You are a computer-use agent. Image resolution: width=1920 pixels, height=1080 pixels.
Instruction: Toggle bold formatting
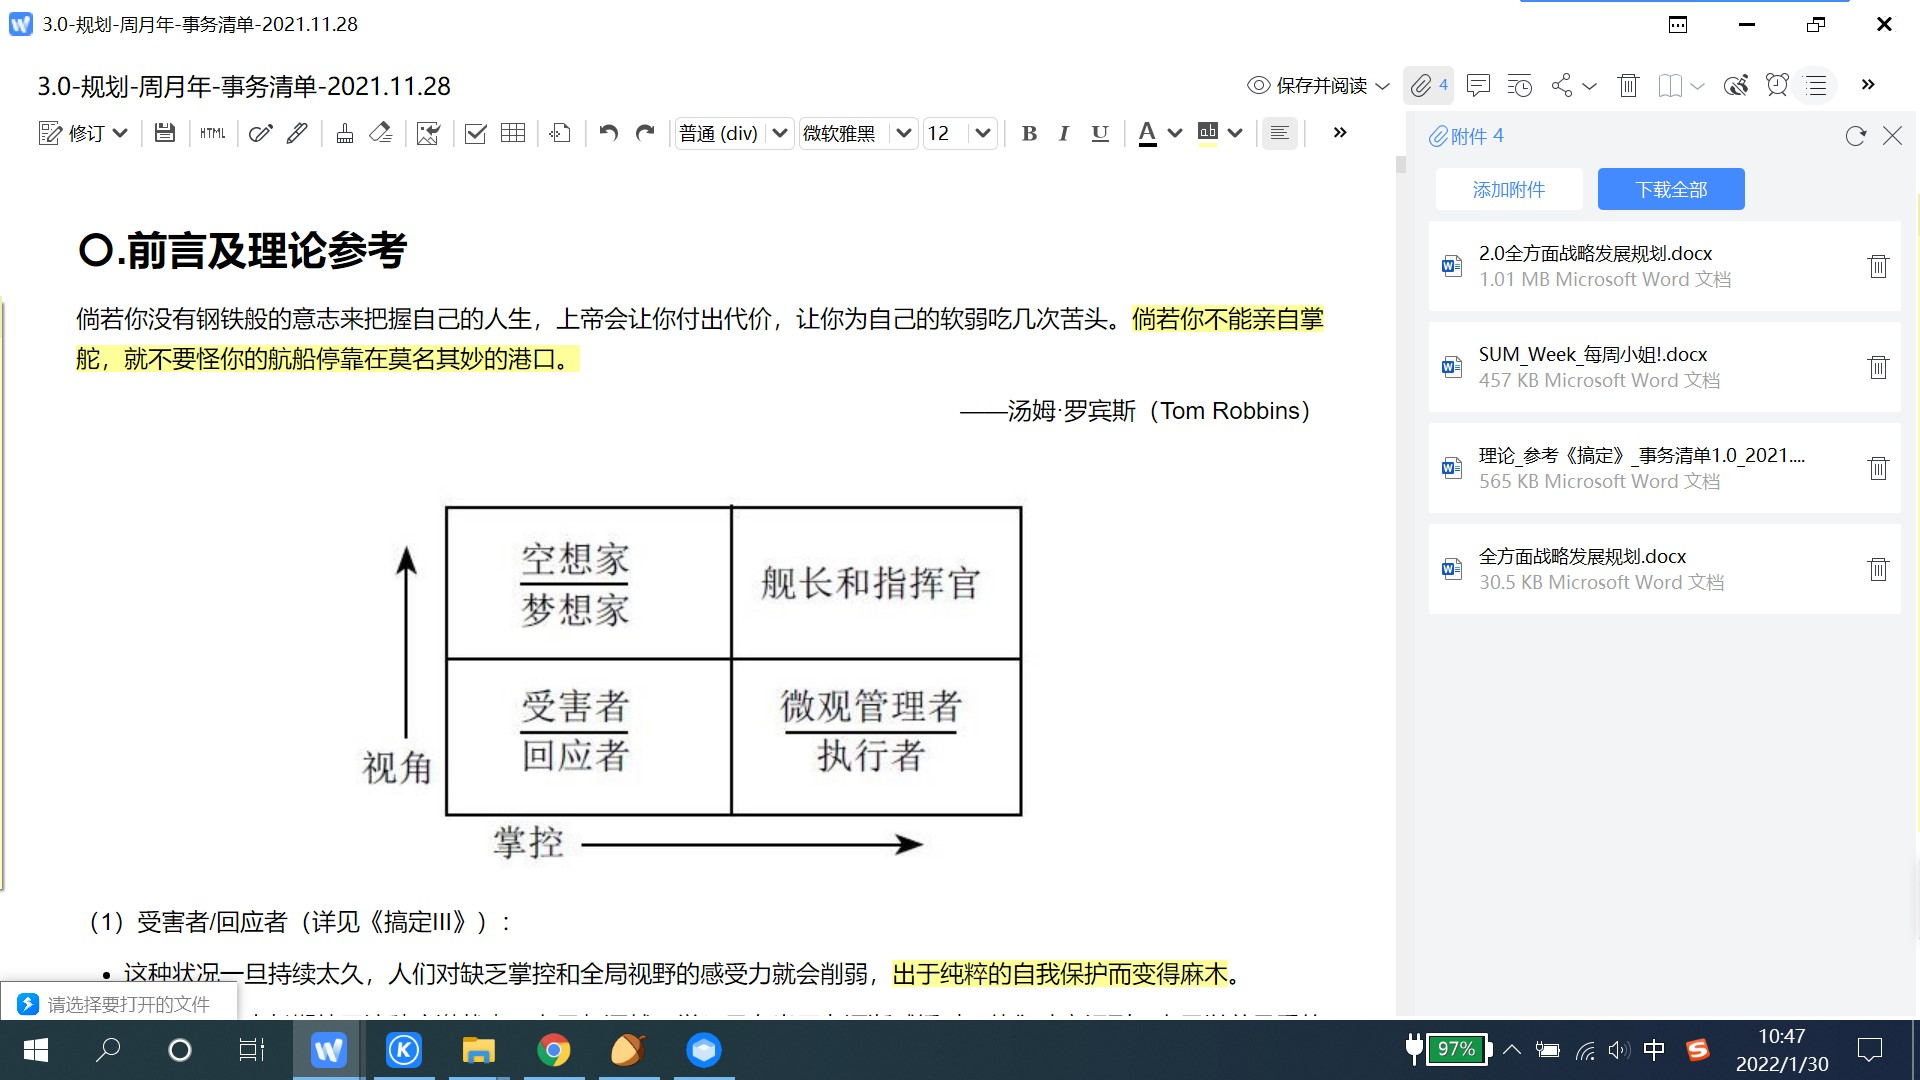[x=1029, y=133]
